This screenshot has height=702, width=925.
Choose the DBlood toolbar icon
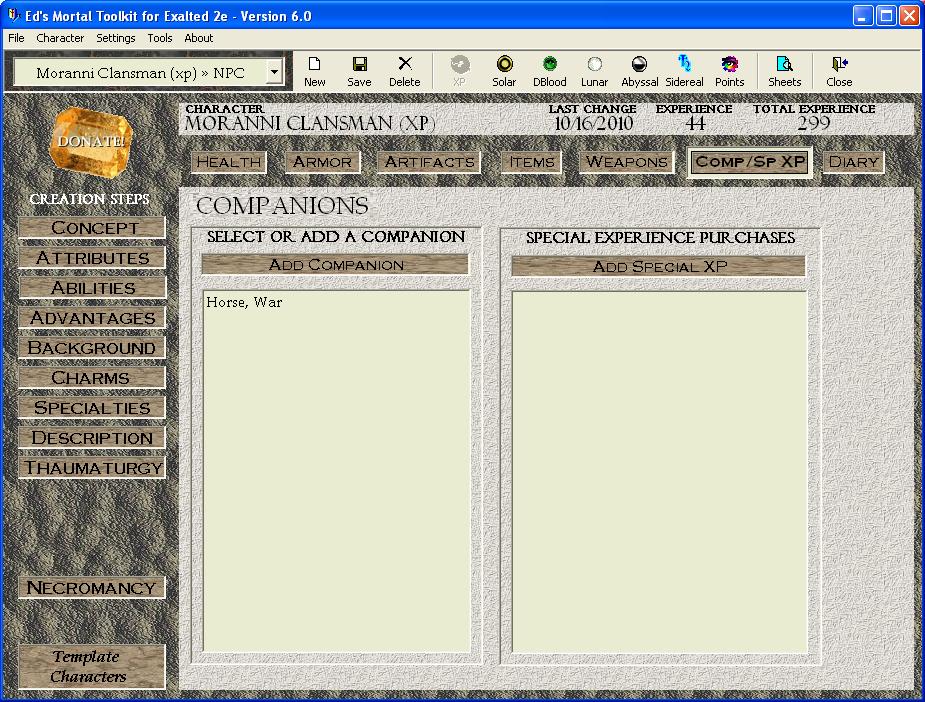(549, 71)
